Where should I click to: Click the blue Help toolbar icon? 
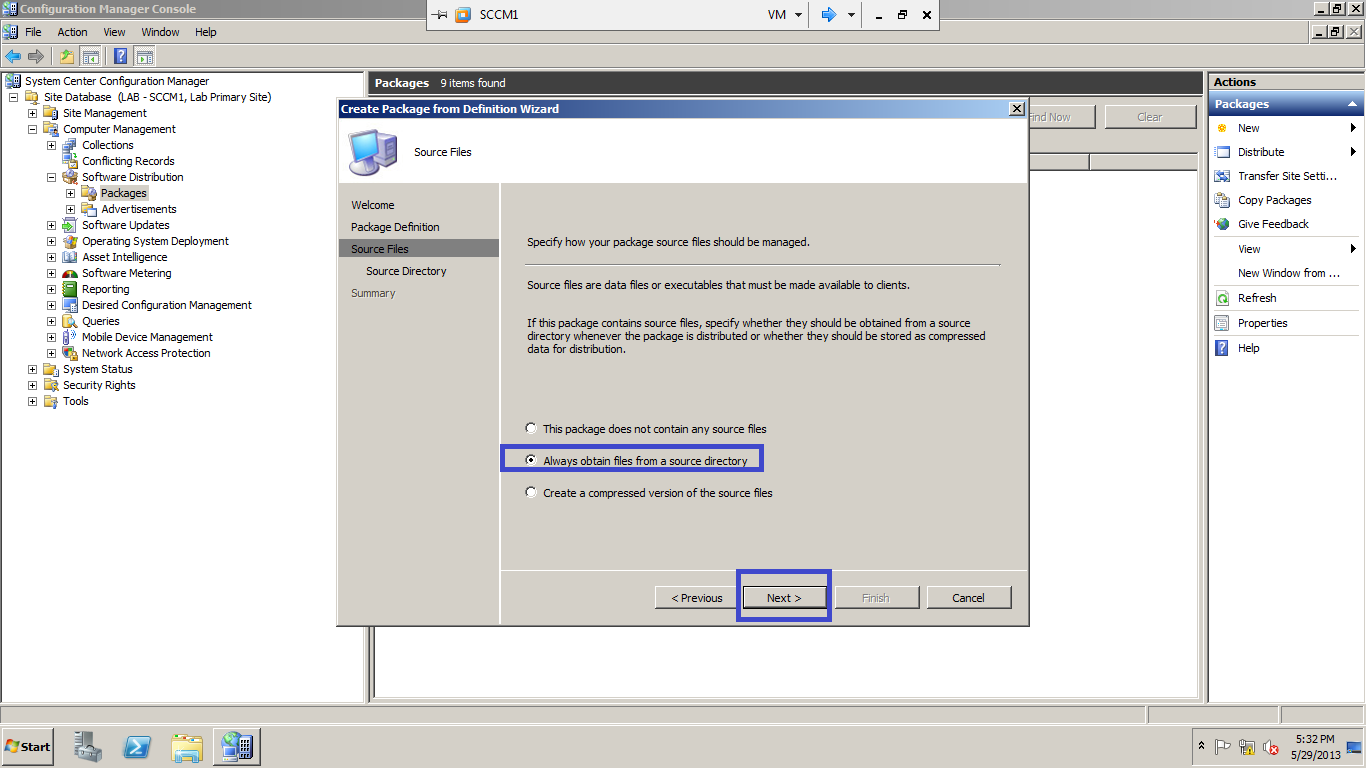pos(121,57)
